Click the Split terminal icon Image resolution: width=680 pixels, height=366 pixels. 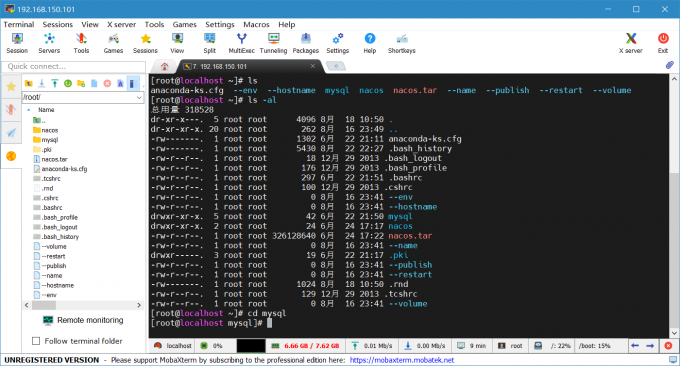pos(209,43)
